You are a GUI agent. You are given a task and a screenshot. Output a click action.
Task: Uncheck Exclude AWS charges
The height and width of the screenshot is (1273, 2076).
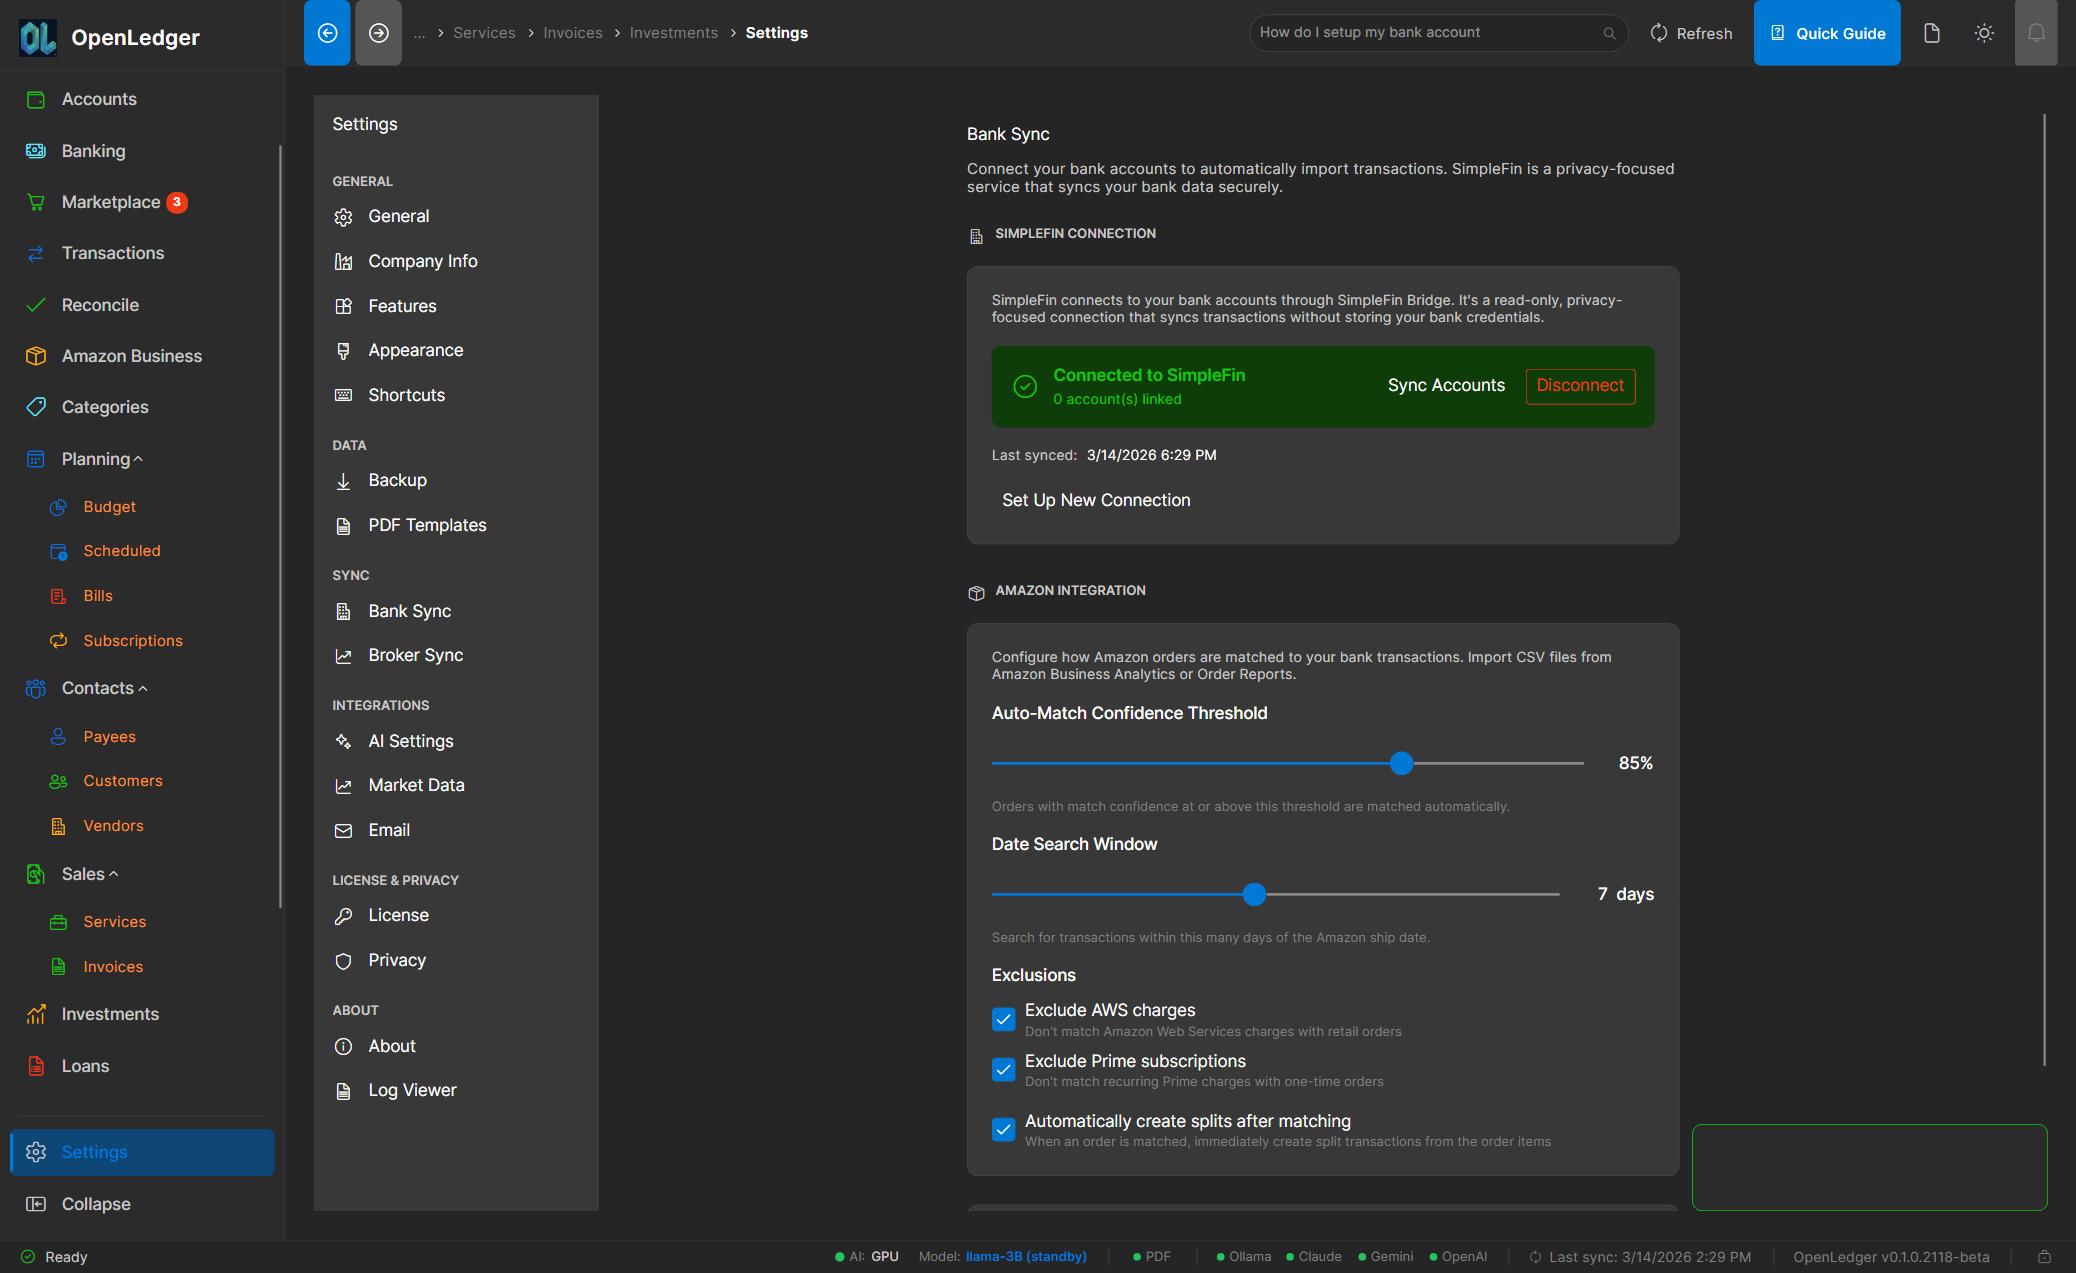[1003, 1019]
